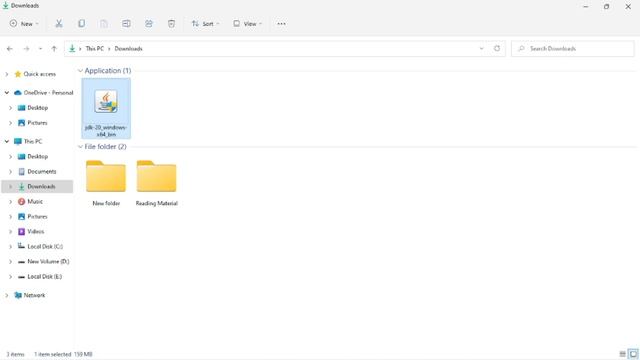Viewport: 640px width, 360px height.
Task: Expand the Videos tree node chevron
Action: (x=11, y=231)
